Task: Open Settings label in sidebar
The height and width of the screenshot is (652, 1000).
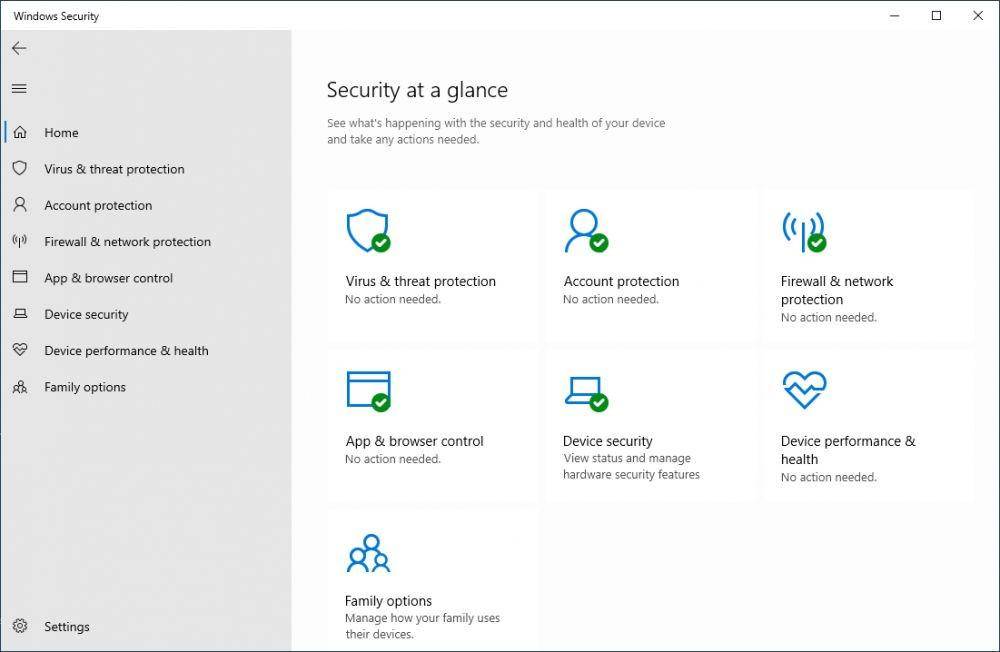Action: 66,626
